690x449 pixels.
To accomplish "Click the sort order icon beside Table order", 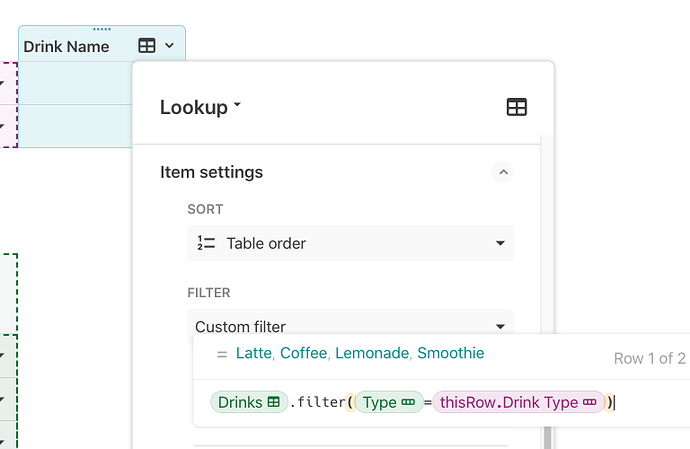I will click(207, 243).
